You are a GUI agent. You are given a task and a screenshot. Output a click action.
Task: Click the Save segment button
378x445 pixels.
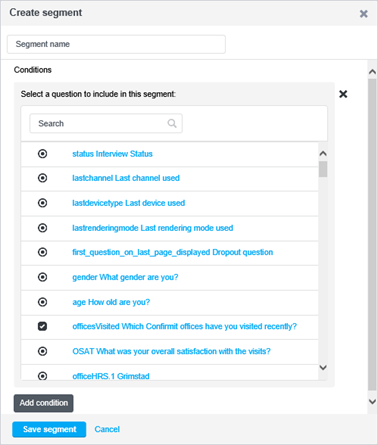pyautogui.click(x=49, y=429)
